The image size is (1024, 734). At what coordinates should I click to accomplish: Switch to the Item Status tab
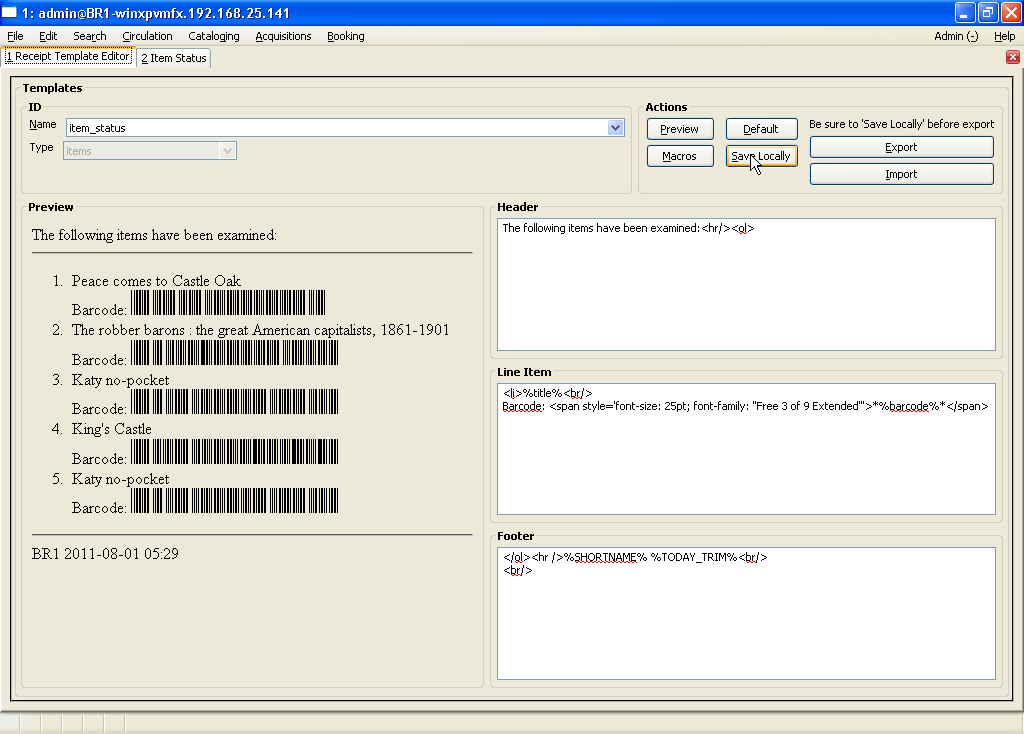174,58
